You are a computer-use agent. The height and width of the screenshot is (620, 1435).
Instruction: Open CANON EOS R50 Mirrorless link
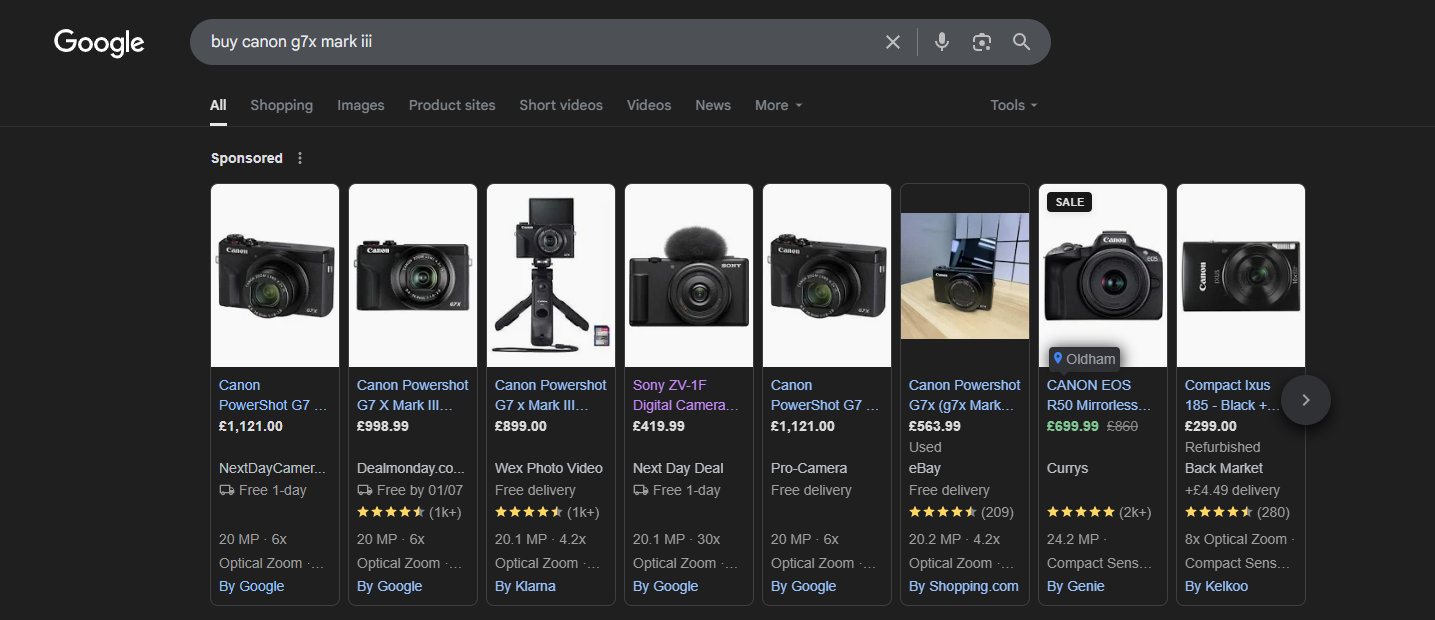pyautogui.click(x=1099, y=395)
